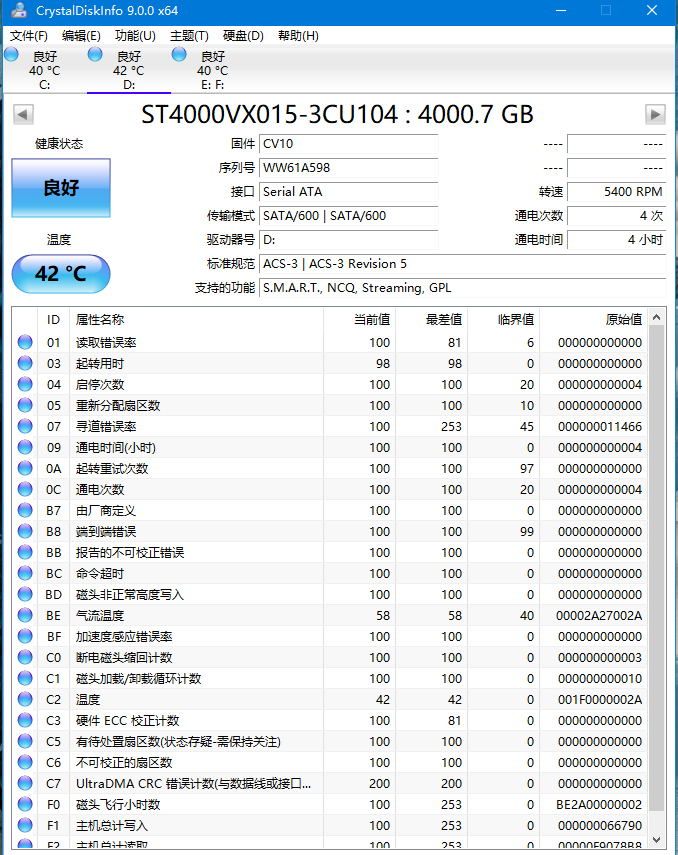The height and width of the screenshot is (855, 678).
Task: Go to previous disk with left arrow
Action: (23, 115)
